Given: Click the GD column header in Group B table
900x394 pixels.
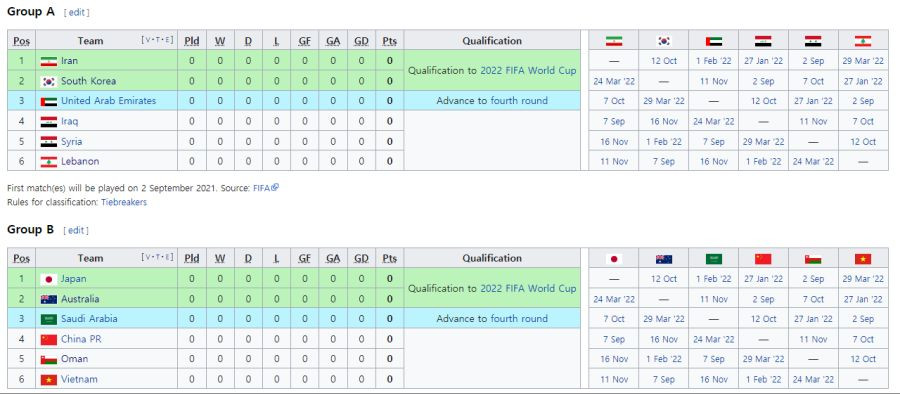Looking at the screenshot, I should point(361,258).
